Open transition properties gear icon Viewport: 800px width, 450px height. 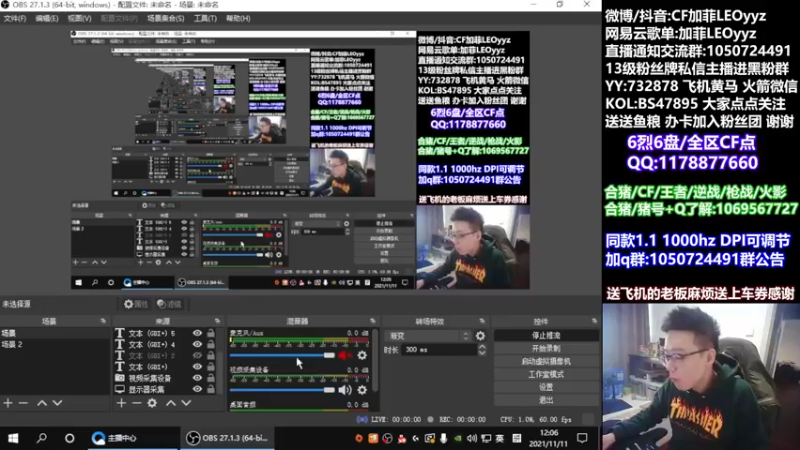(480, 336)
